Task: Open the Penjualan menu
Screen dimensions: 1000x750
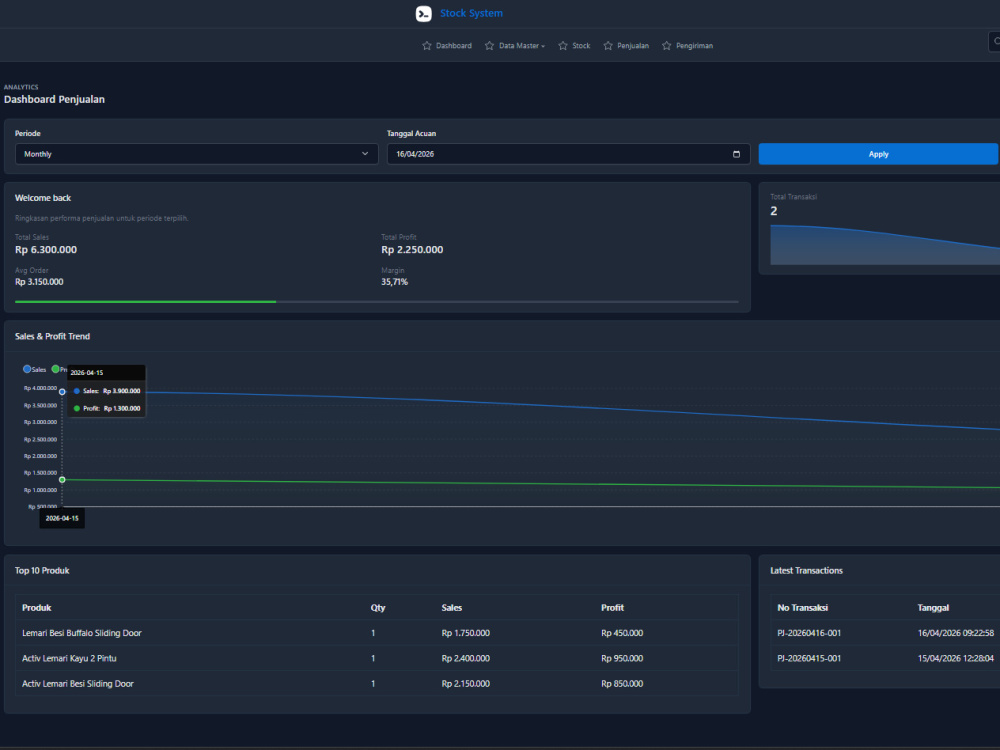Action: coord(633,46)
